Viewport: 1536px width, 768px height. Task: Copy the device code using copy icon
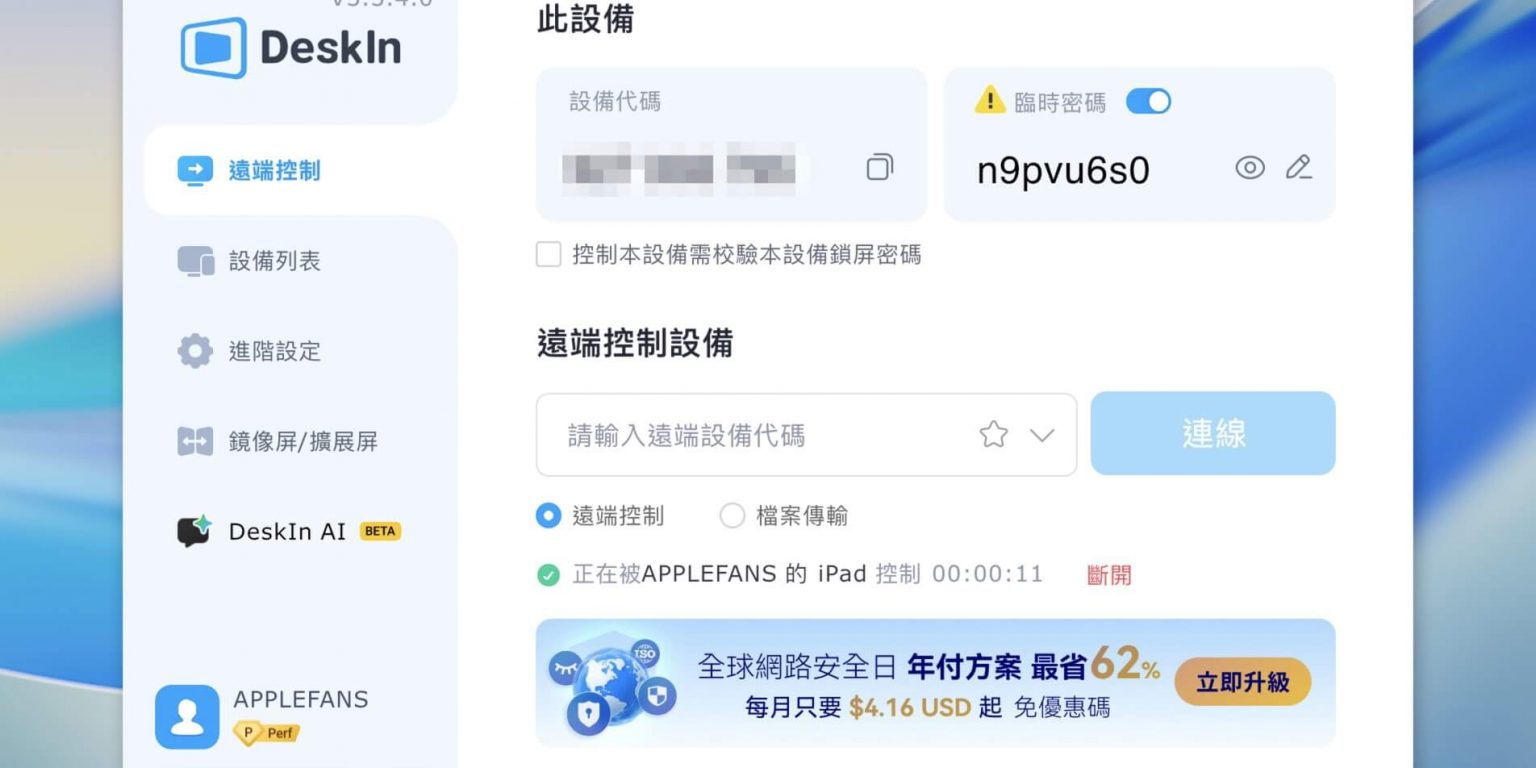click(879, 167)
